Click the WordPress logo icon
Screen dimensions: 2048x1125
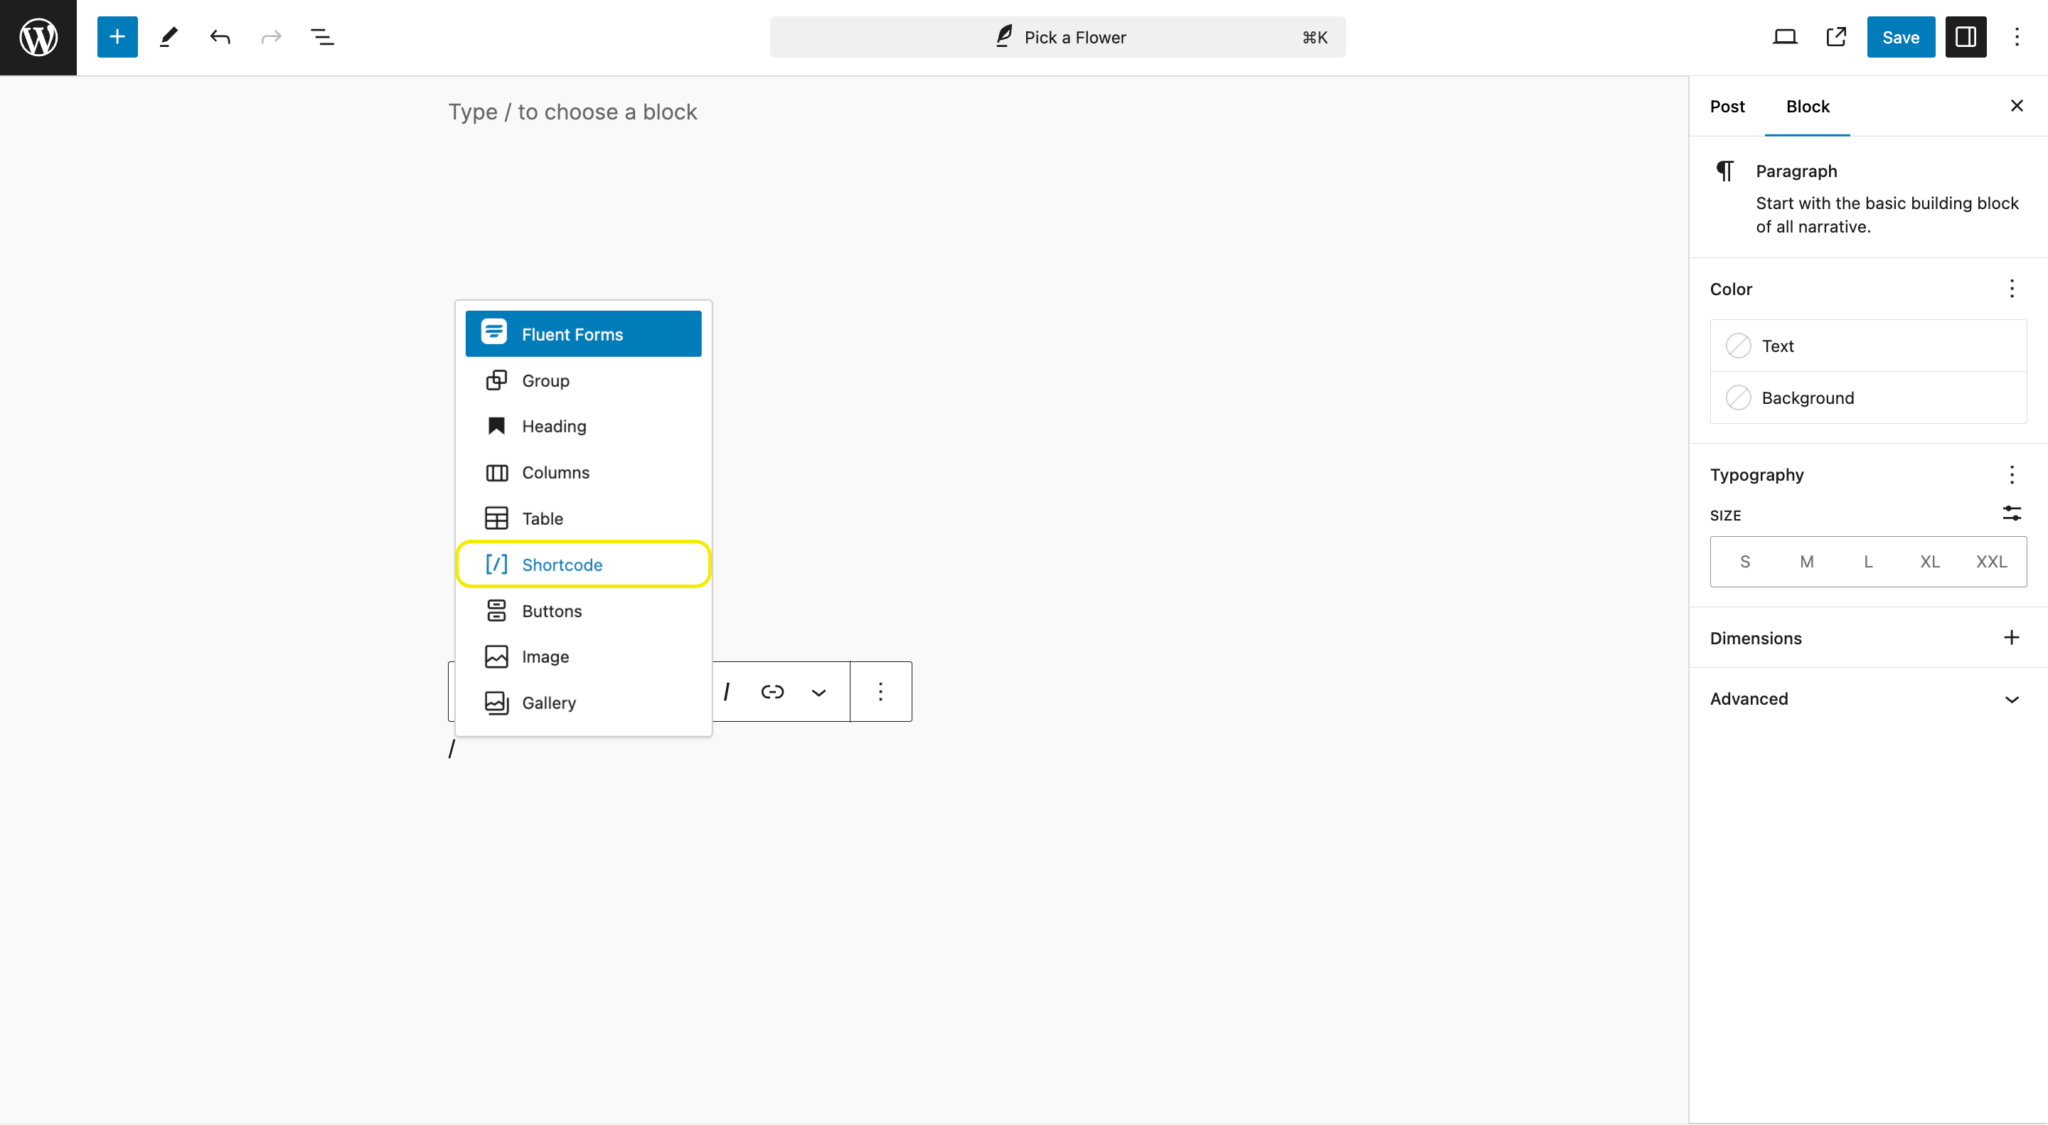(38, 37)
